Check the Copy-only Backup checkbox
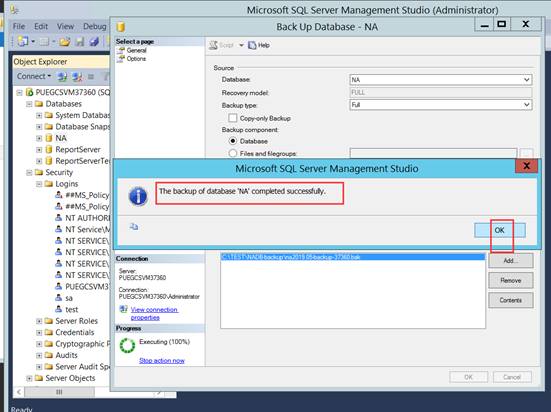 (233, 118)
